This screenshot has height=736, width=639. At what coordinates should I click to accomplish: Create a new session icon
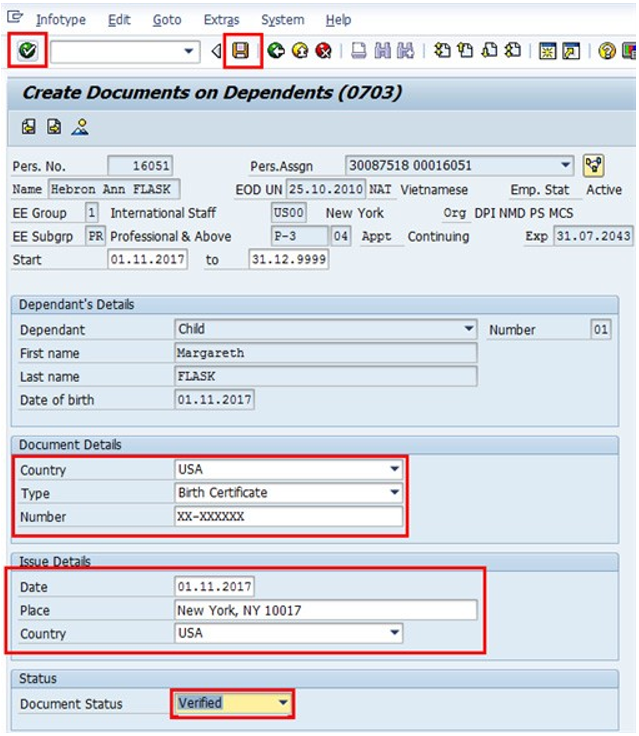[547, 51]
